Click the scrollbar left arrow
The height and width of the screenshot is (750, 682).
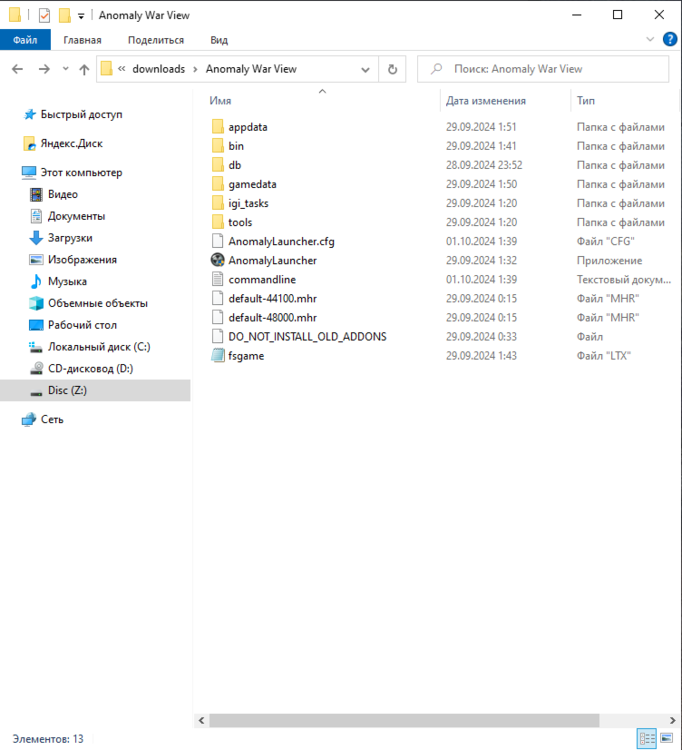[x=201, y=720]
